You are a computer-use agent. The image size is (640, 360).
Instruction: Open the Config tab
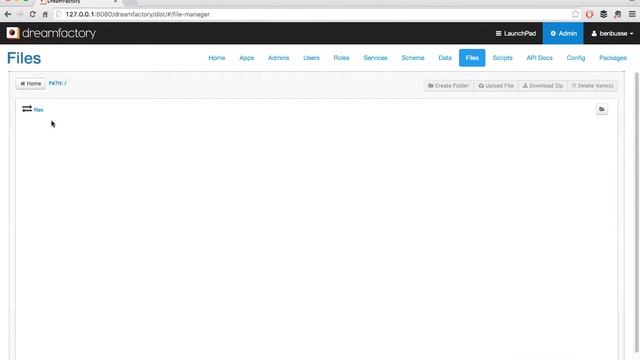[576, 58]
